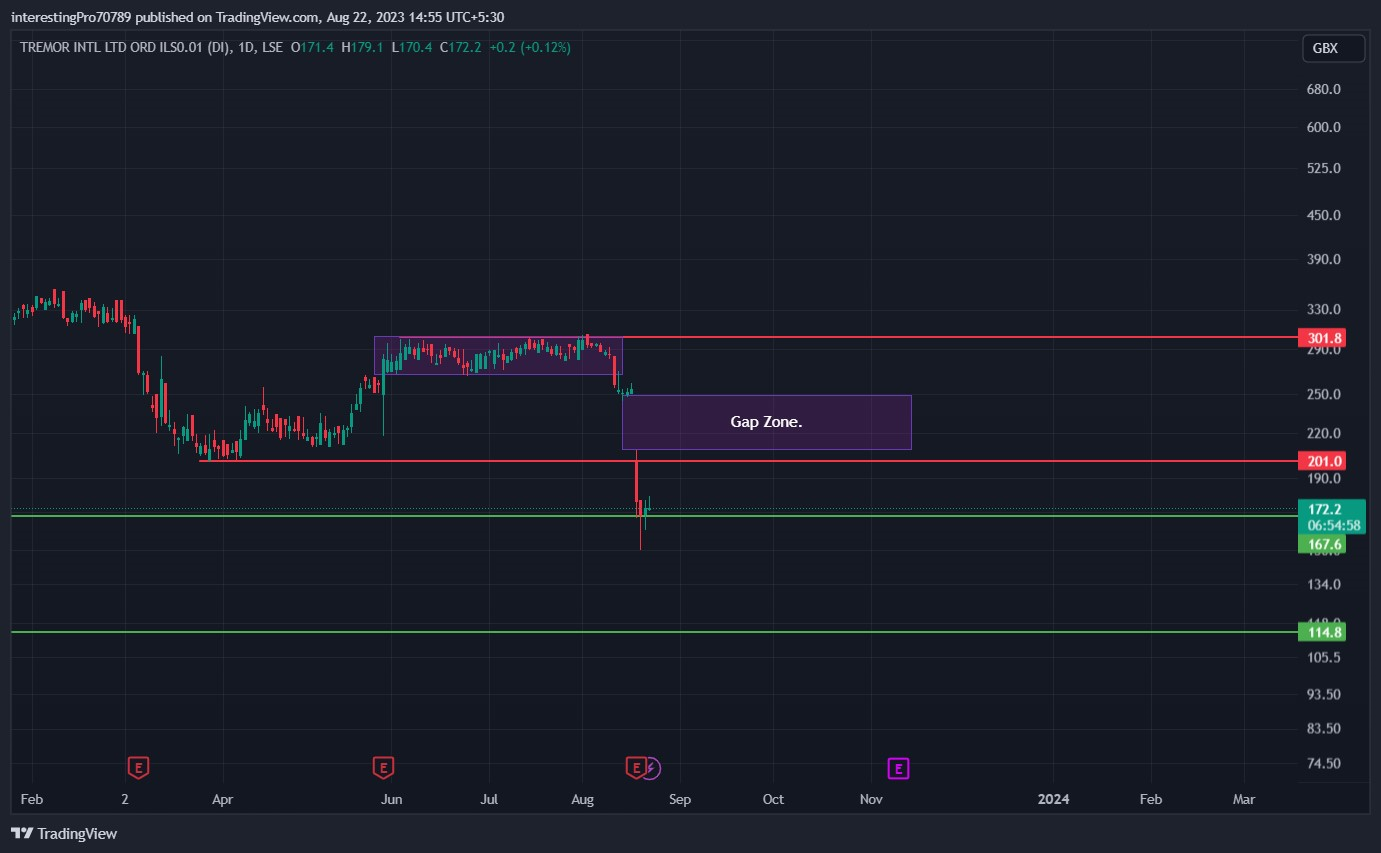Click the low value L170.4 in header
1381x853 pixels.
coord(411,47)
